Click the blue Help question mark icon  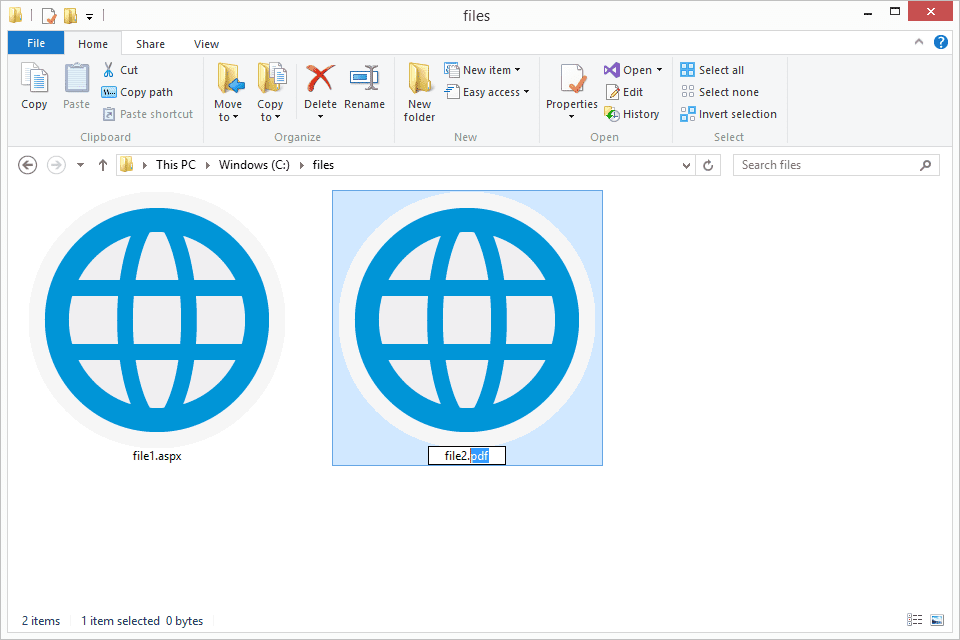click(941, 43)
